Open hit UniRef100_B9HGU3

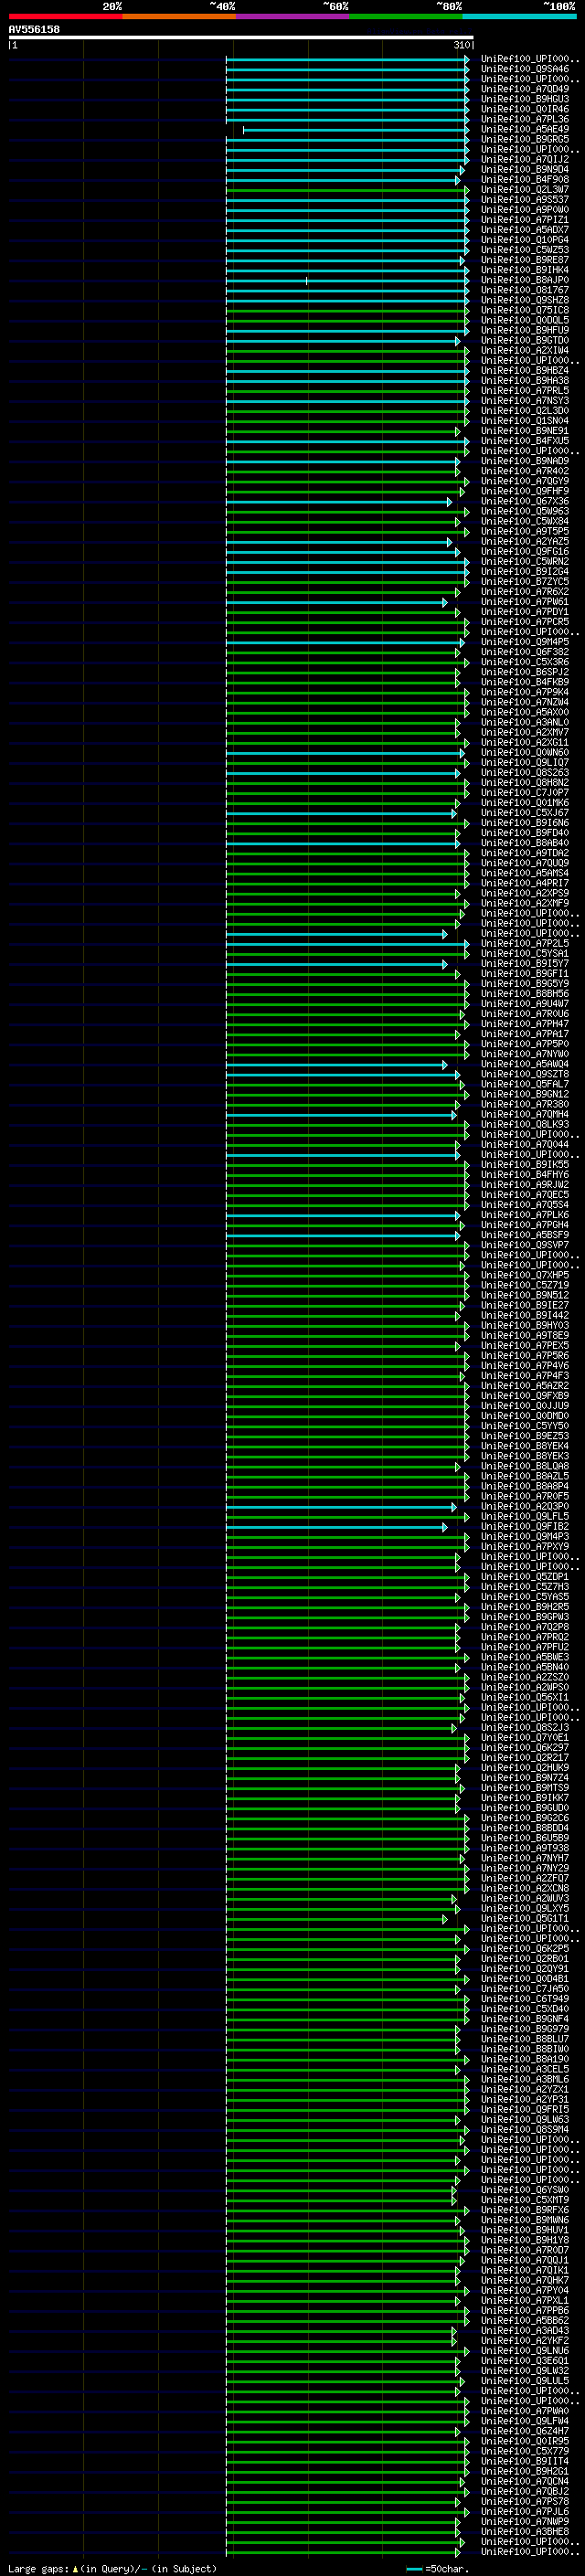[x=525, y=99]
